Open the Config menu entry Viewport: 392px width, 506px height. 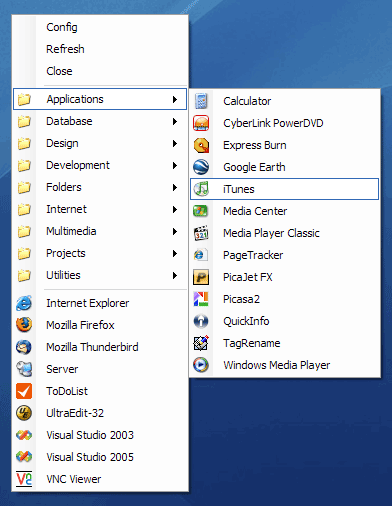(x=100, y=27)
